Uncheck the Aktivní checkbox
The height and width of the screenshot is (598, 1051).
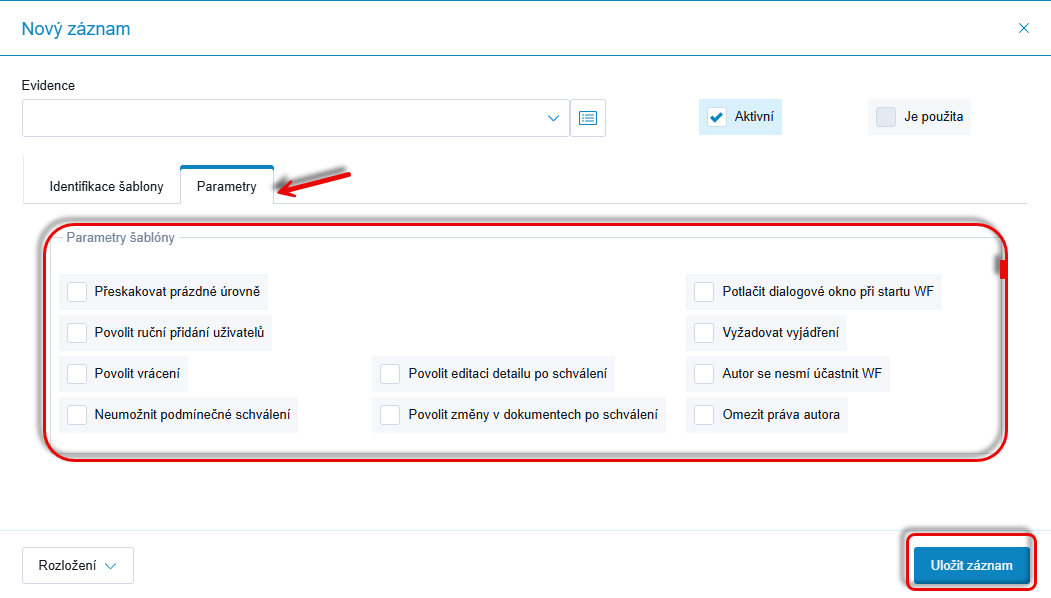click(x=716, y=117)
